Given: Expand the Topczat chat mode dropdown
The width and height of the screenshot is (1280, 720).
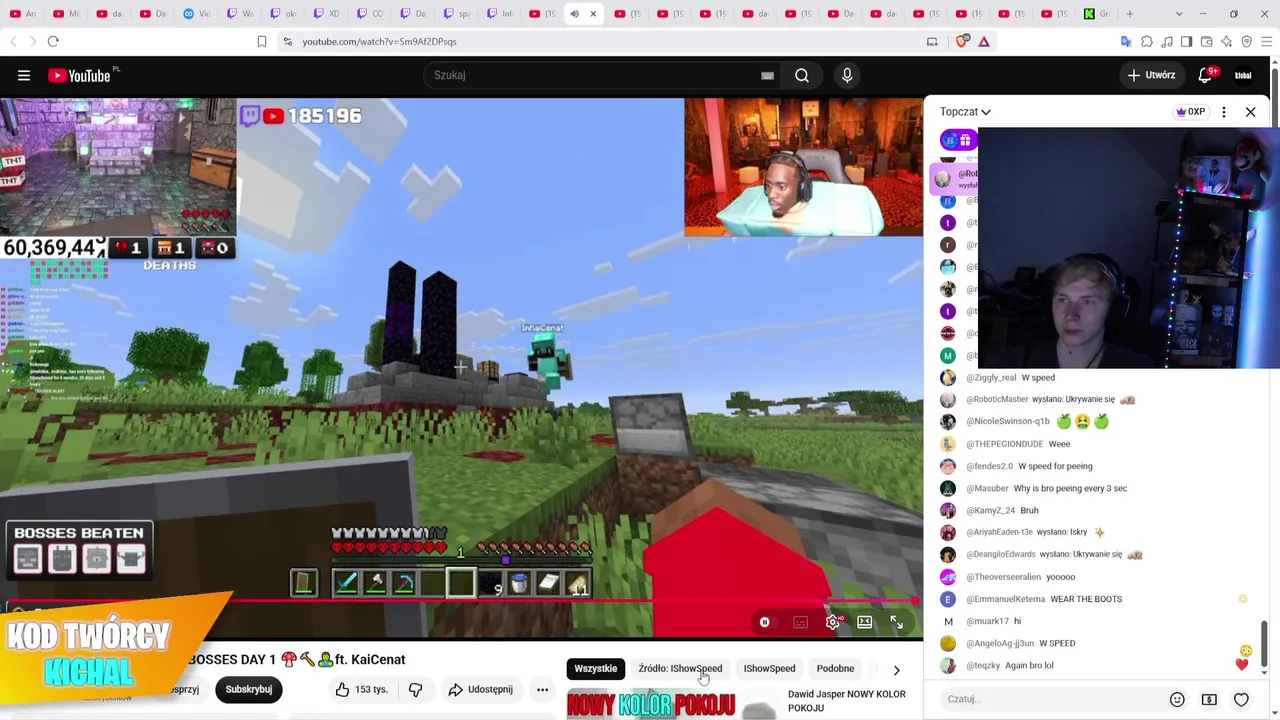Looking at the screenshot, I should click(x=965, y=112).
